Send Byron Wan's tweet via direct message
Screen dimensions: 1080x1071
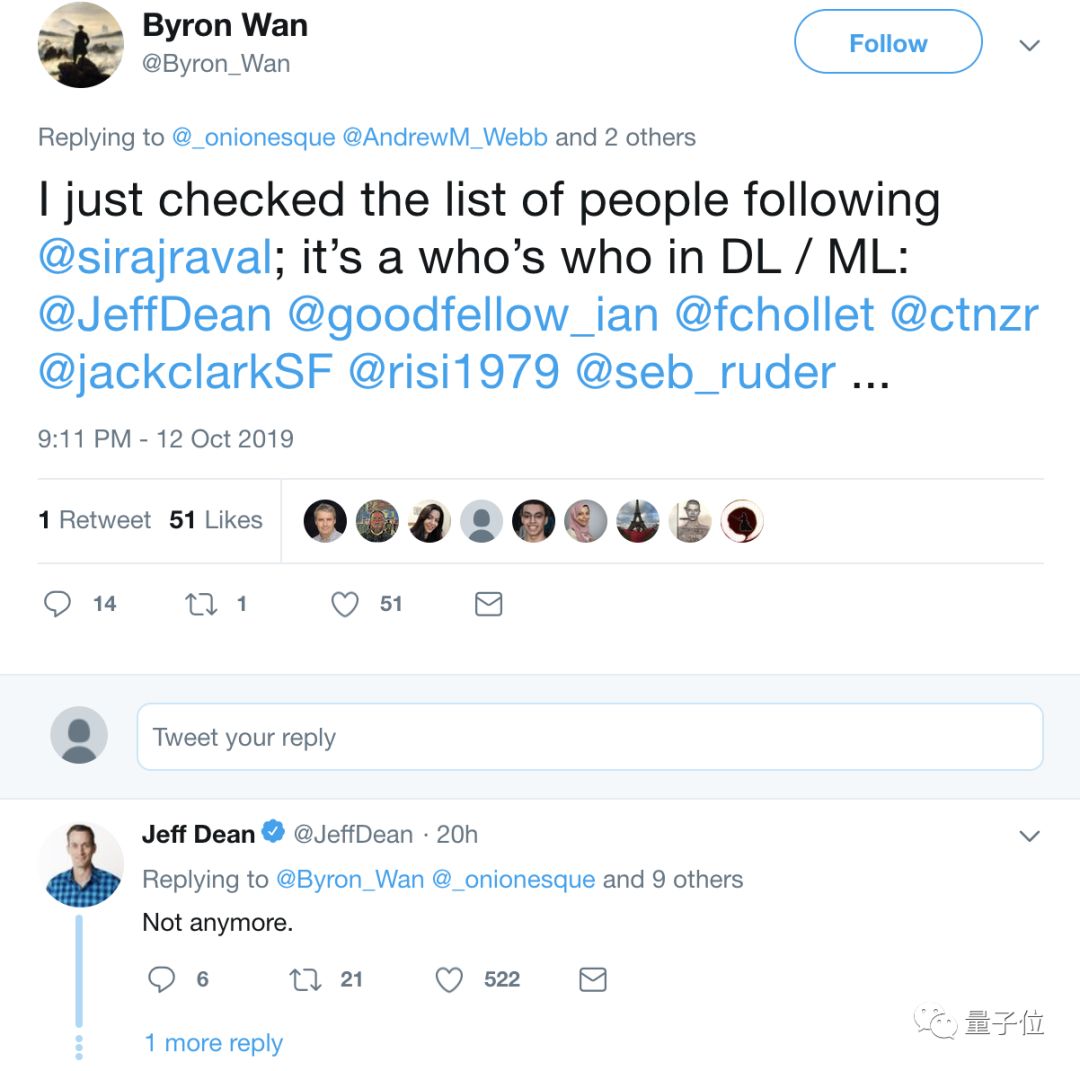pos(488,604)
